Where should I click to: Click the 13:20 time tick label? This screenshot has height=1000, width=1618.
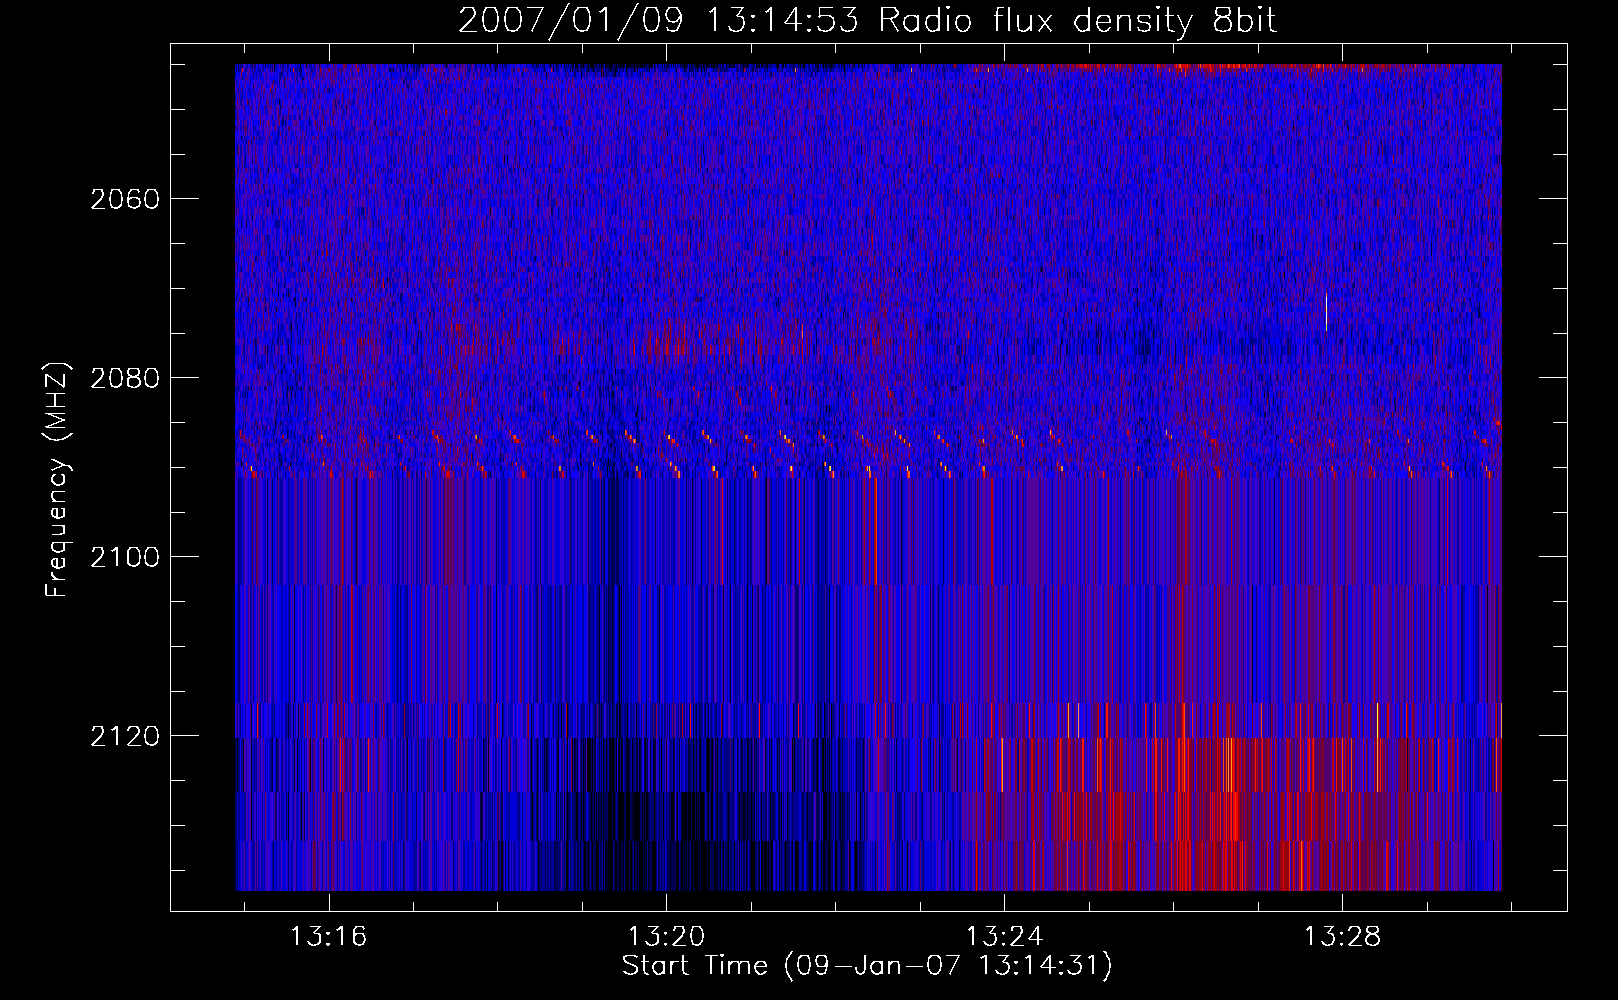(x=666, y=936)
